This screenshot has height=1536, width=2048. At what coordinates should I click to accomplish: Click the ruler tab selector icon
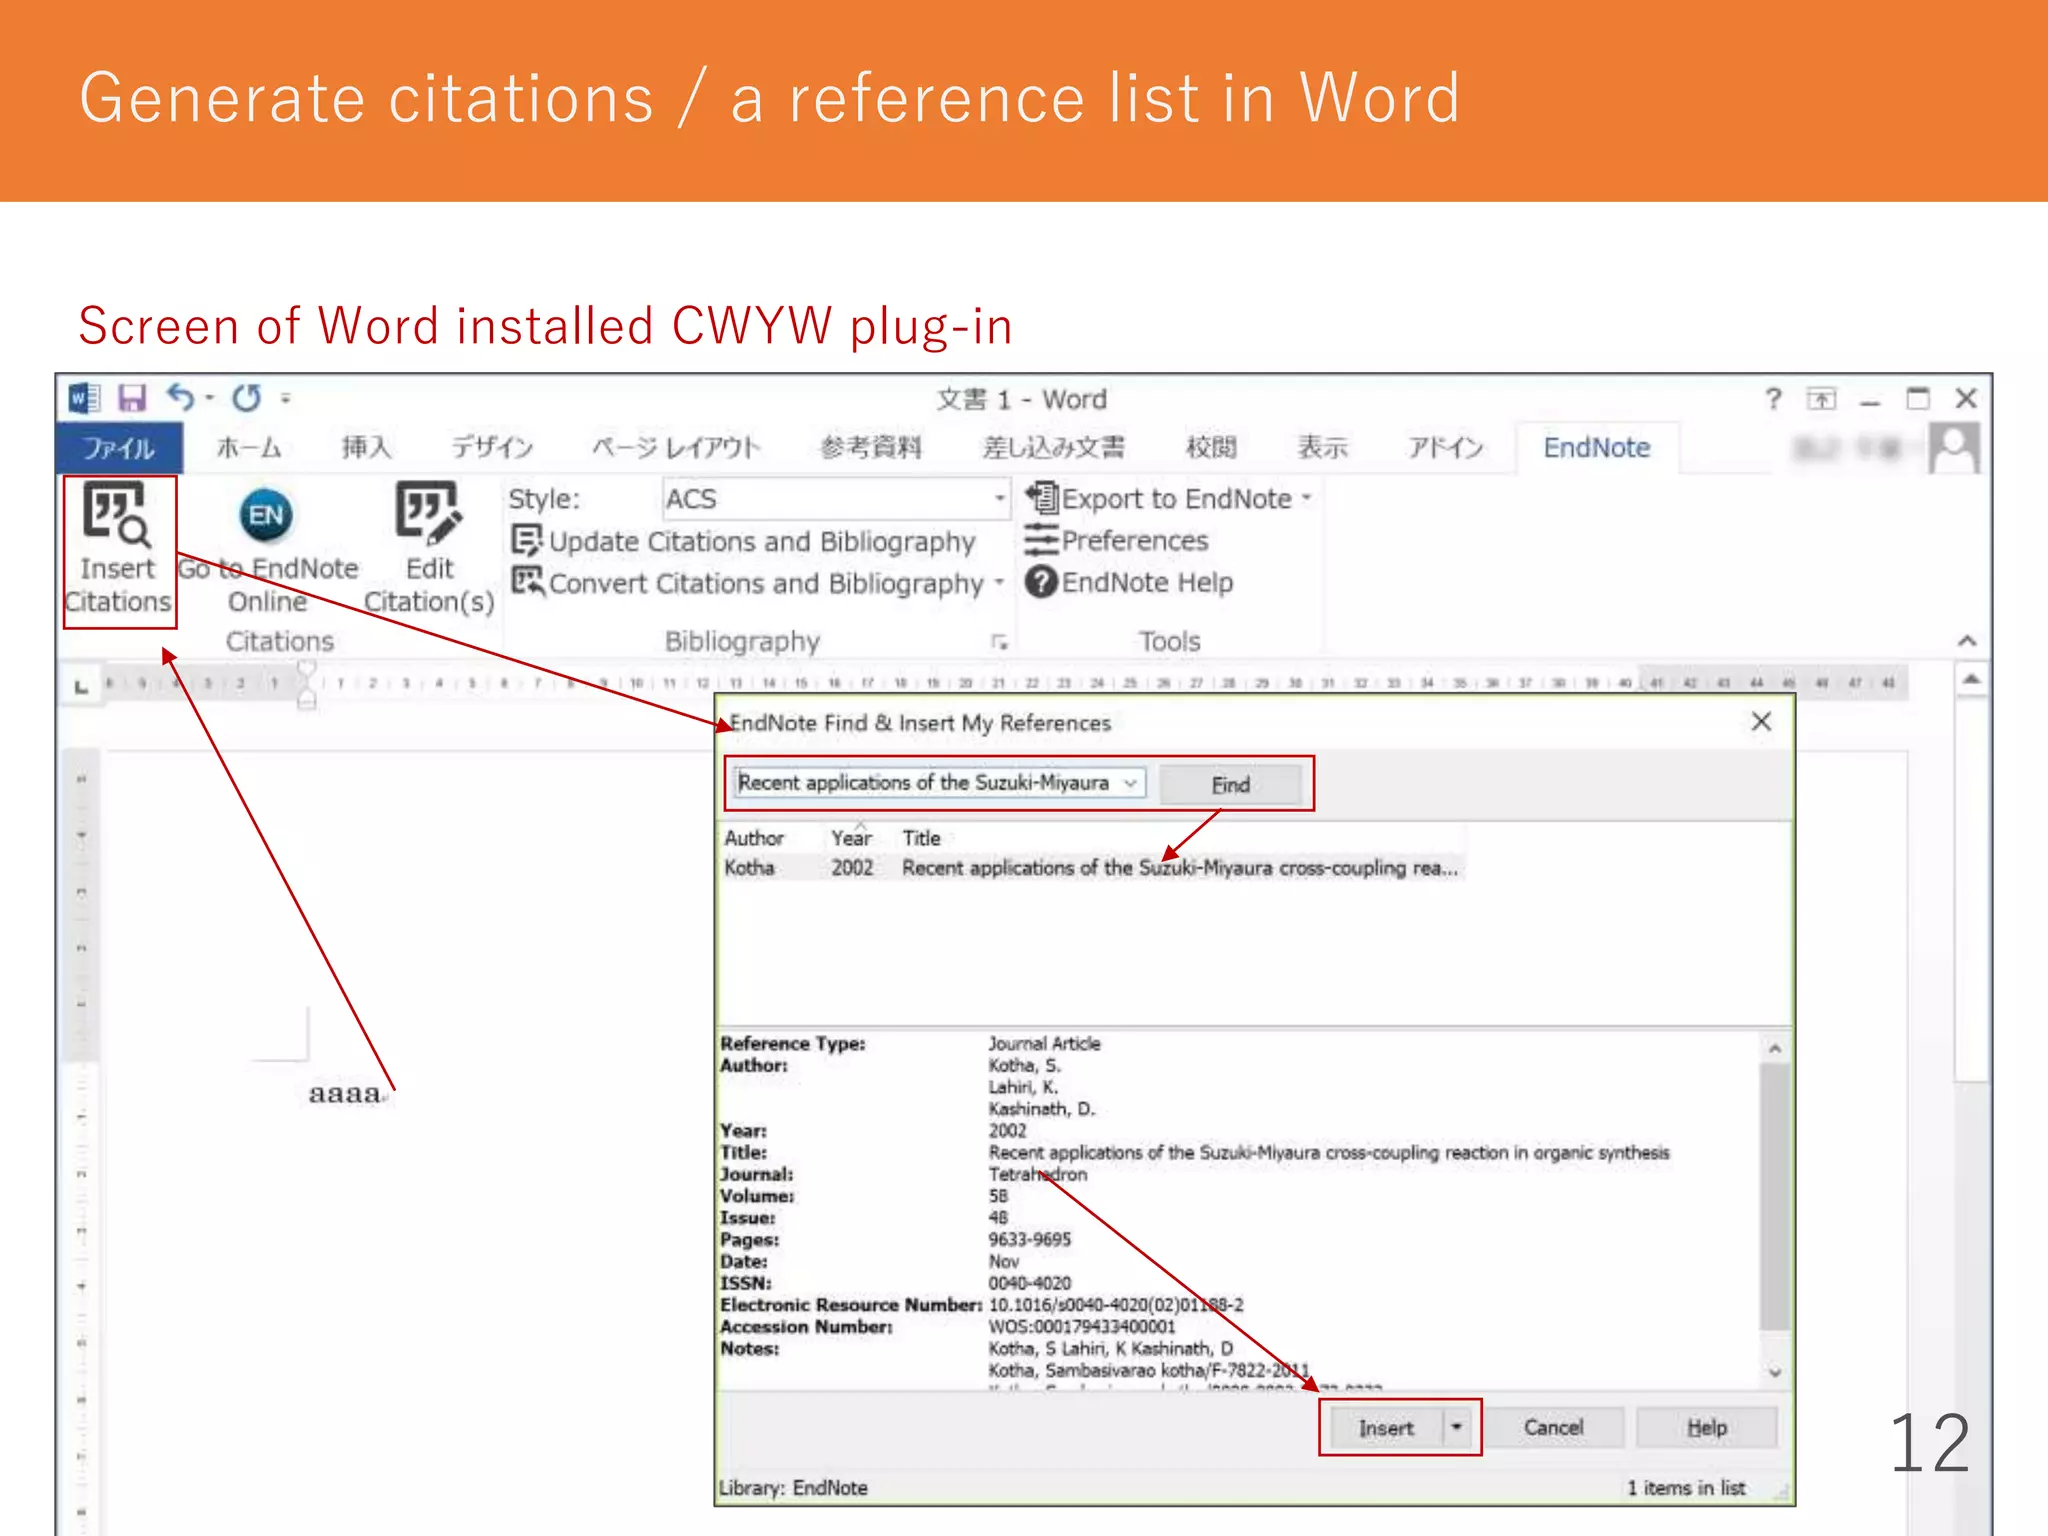81,686
